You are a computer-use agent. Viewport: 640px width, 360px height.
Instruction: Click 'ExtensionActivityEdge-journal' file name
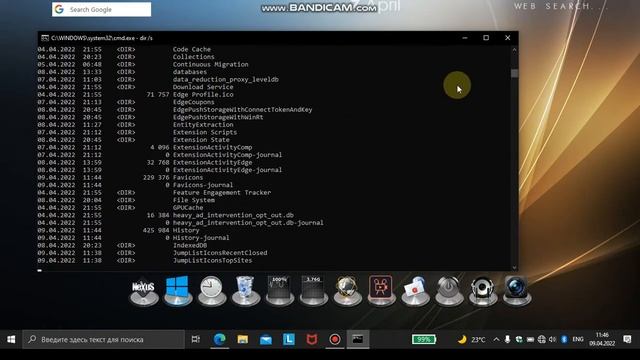coord(227,170)
